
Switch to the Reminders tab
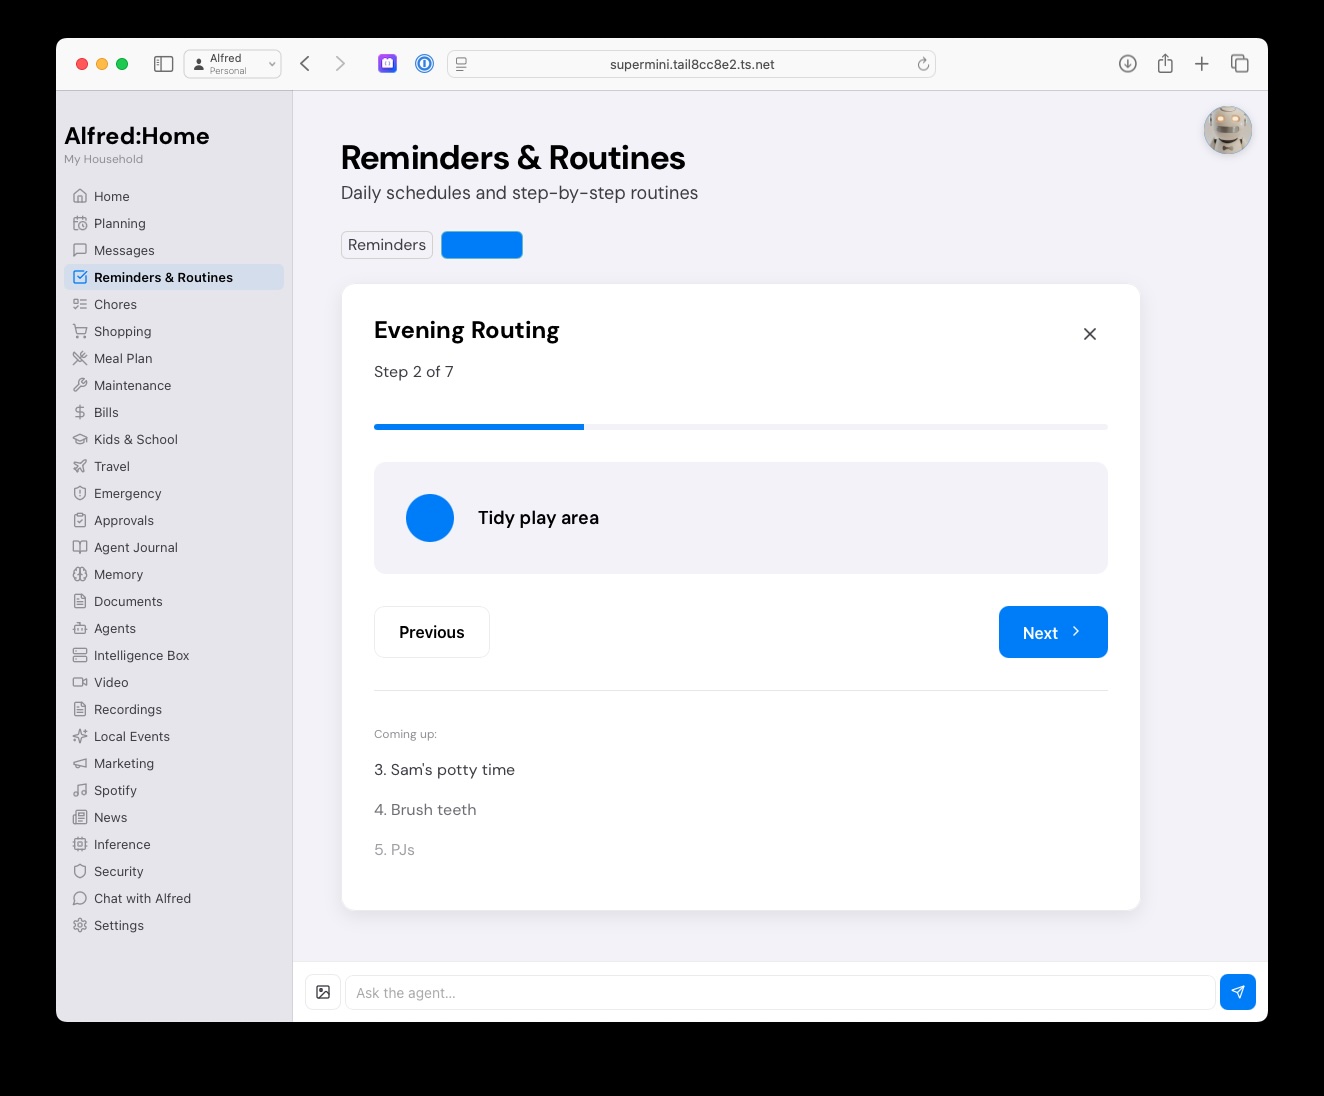(387, 245)
